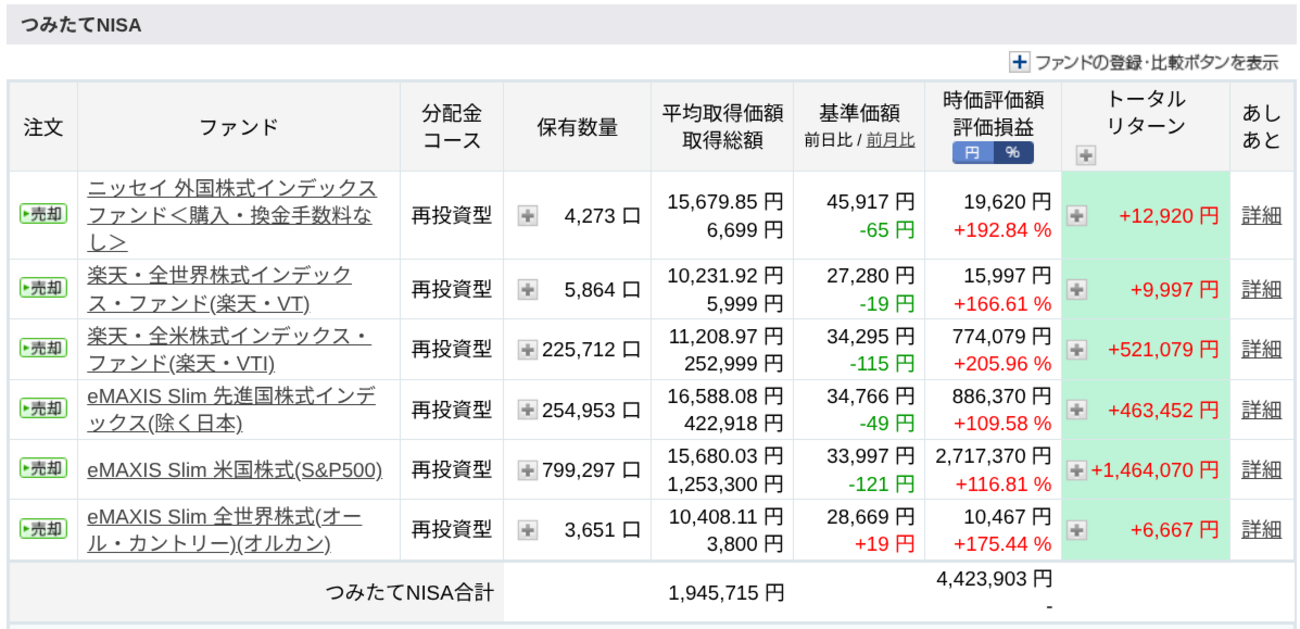
Task: Click 売却 for eMAXIS Slim 先進国株式
Action: point(43,408)
